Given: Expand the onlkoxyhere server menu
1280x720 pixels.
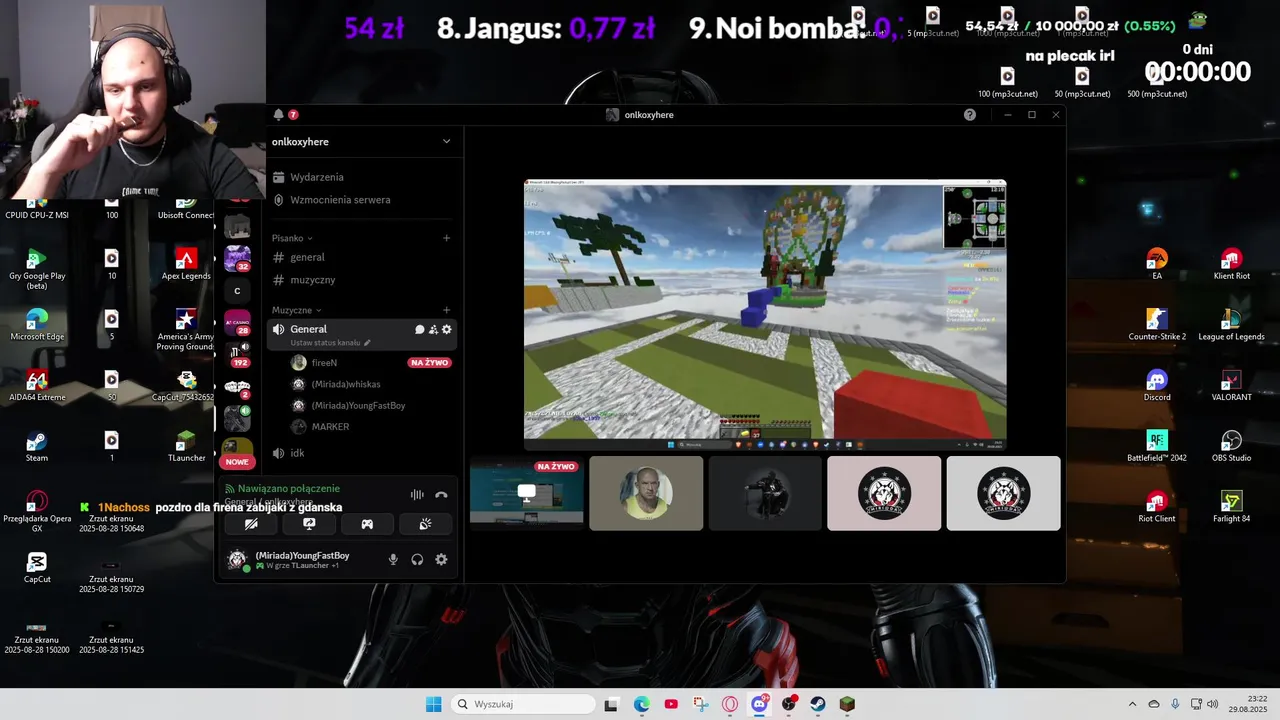Looking at the screenshot, I should [x=362, y=142].
